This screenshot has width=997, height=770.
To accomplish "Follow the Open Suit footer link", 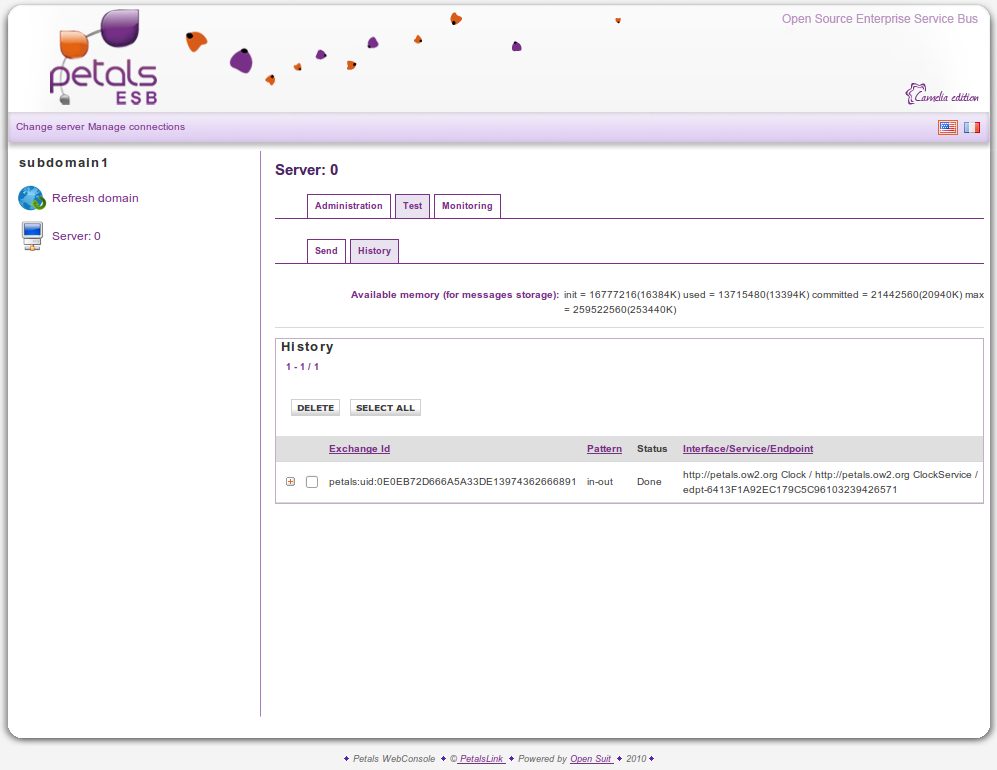I will (591, 759).
